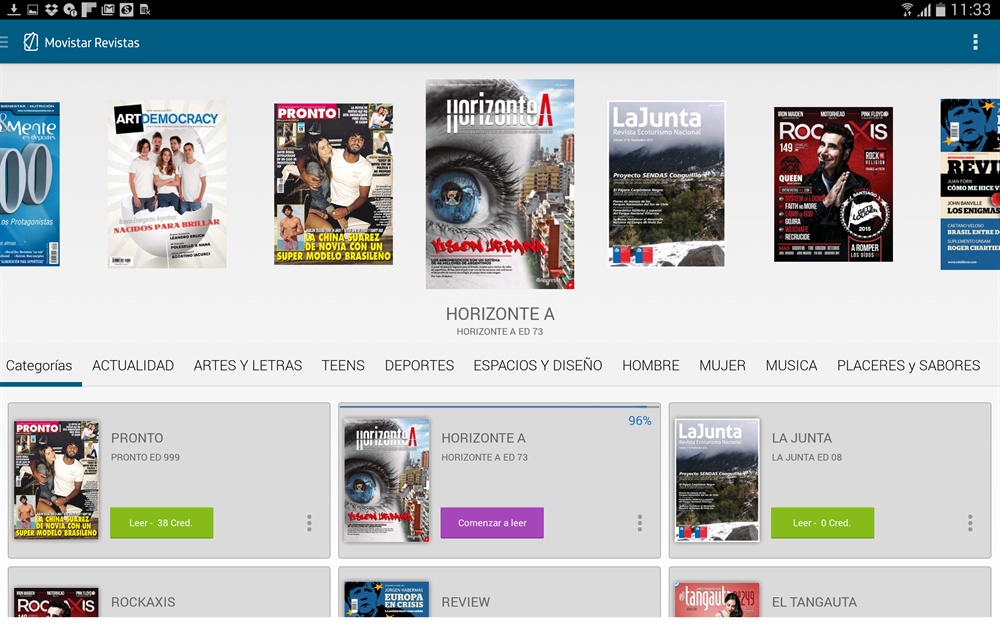Open the Rockaxis card thumbnail
Image resolution: width=1000 pixels, height=625 pixels.
57,603
